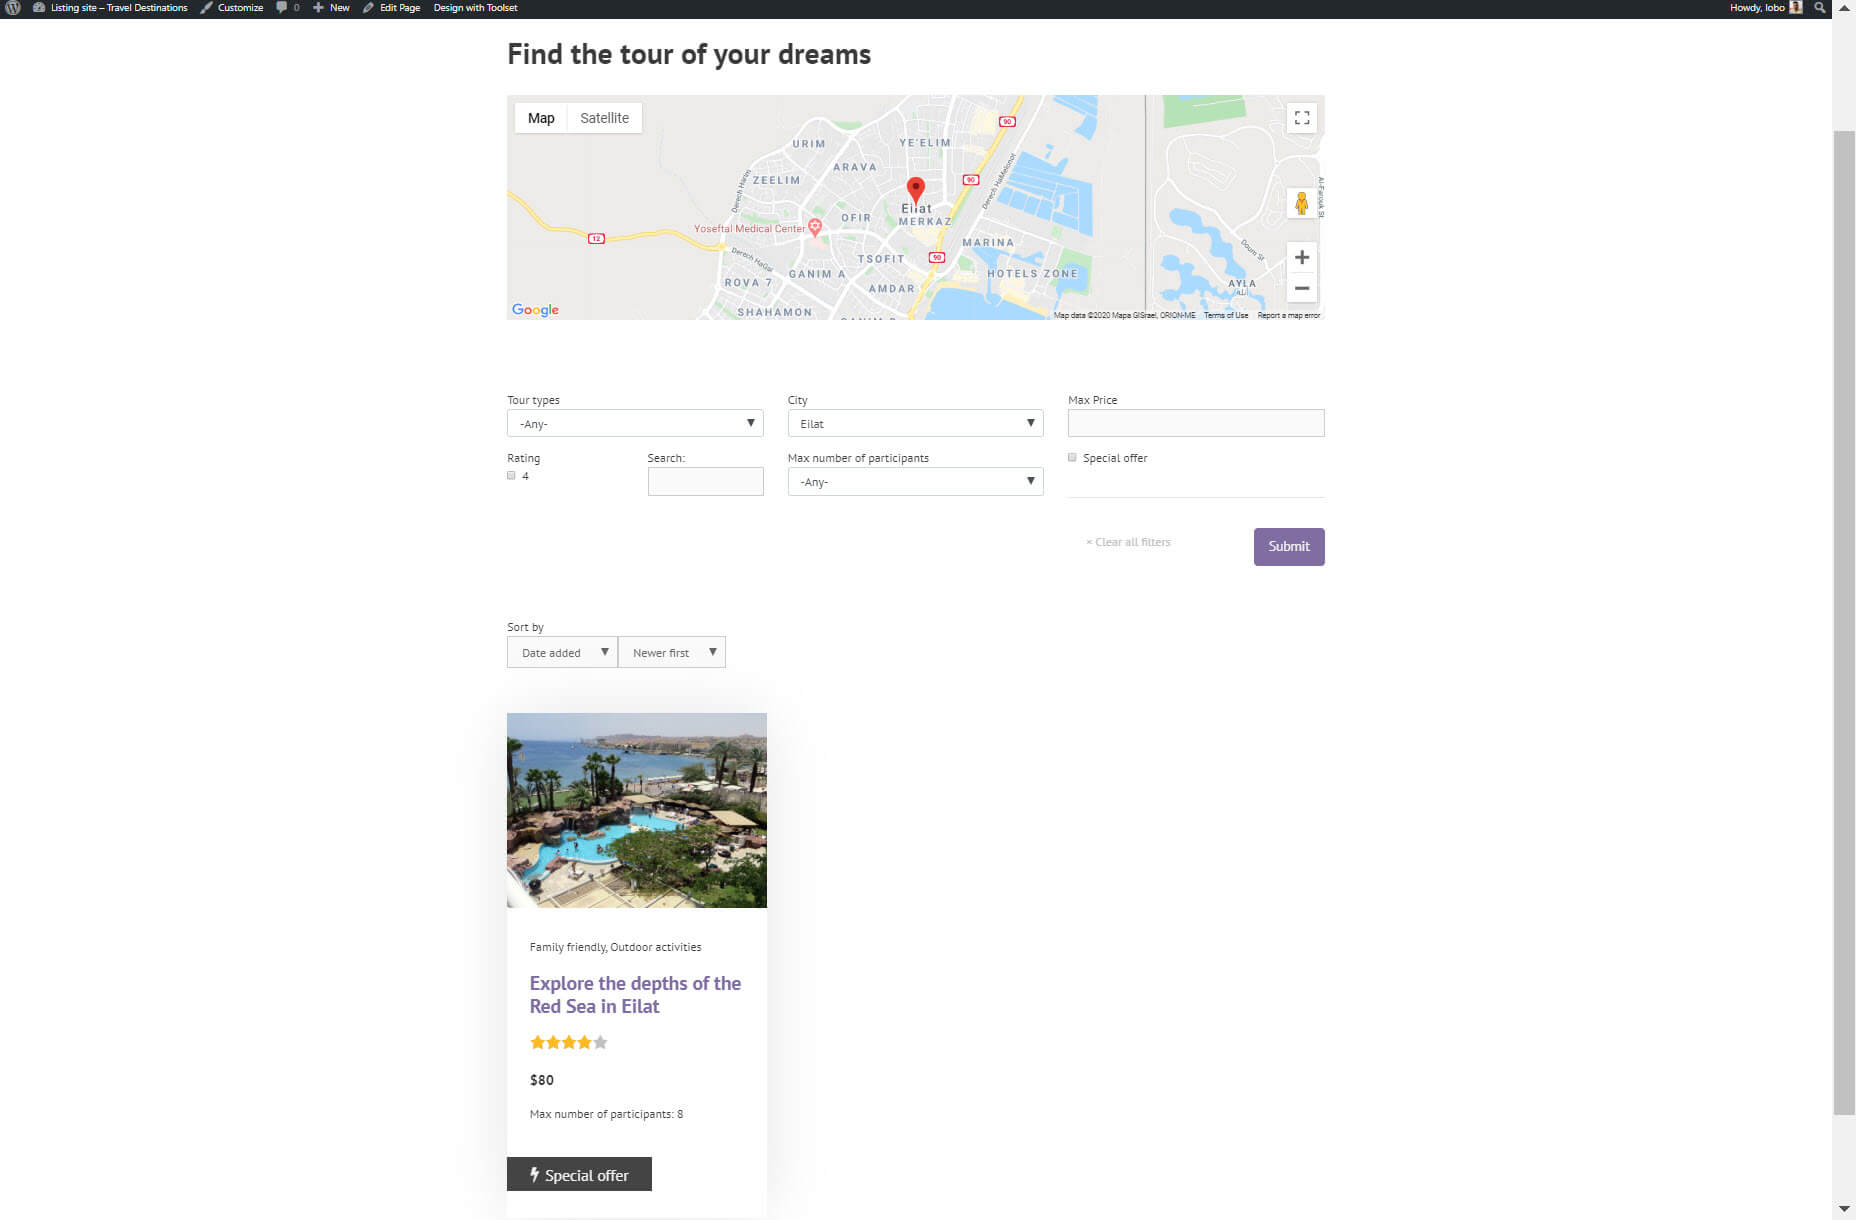This screenshot has height=1220, width=1856.
Task: Click the red Eilat map marker
Action: coord(915,190)
